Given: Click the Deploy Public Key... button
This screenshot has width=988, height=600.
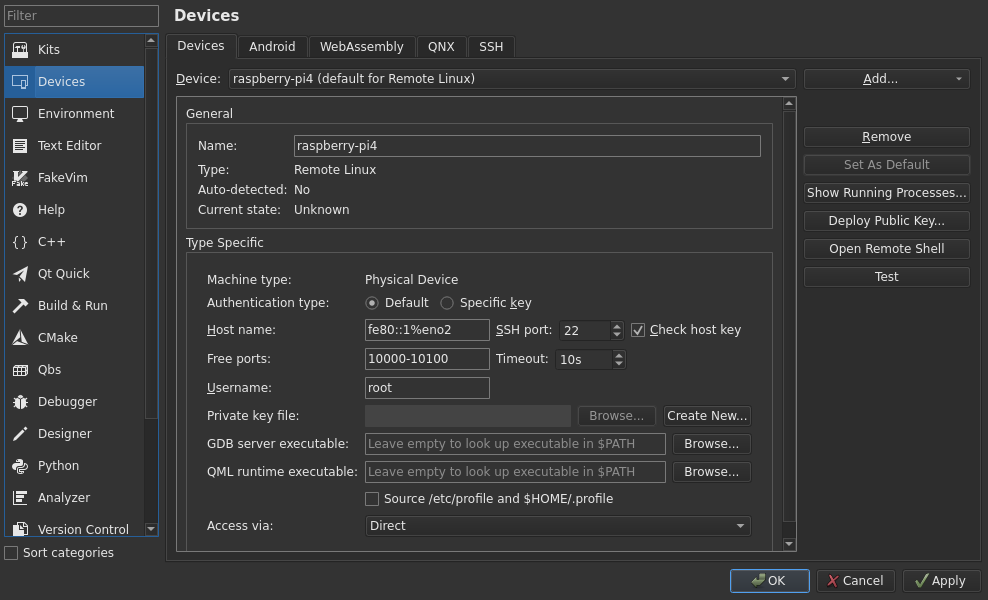Looking at the screenshot, I should coord(886,221).
